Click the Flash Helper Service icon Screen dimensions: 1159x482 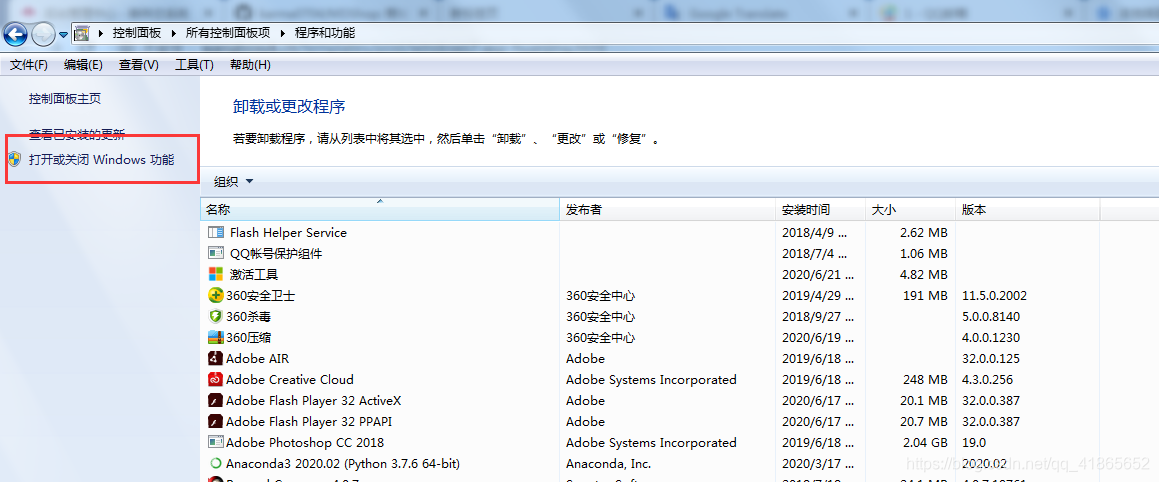click(x=216, y=233)
